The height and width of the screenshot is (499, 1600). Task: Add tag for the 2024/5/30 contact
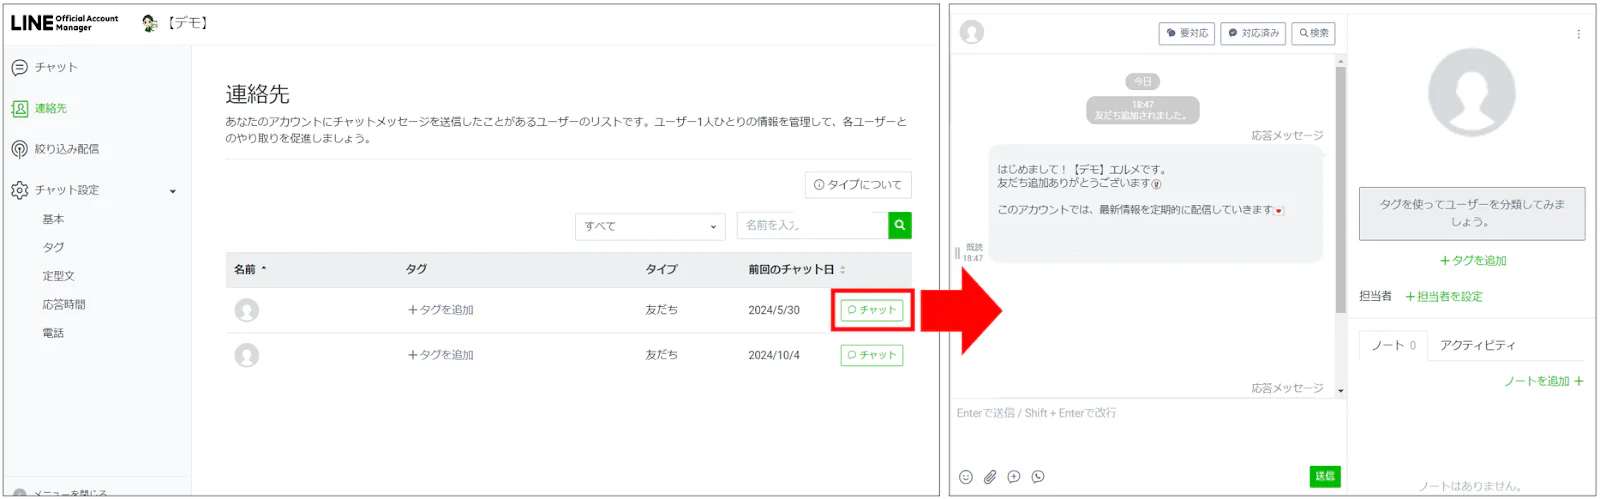click(440, 310)
